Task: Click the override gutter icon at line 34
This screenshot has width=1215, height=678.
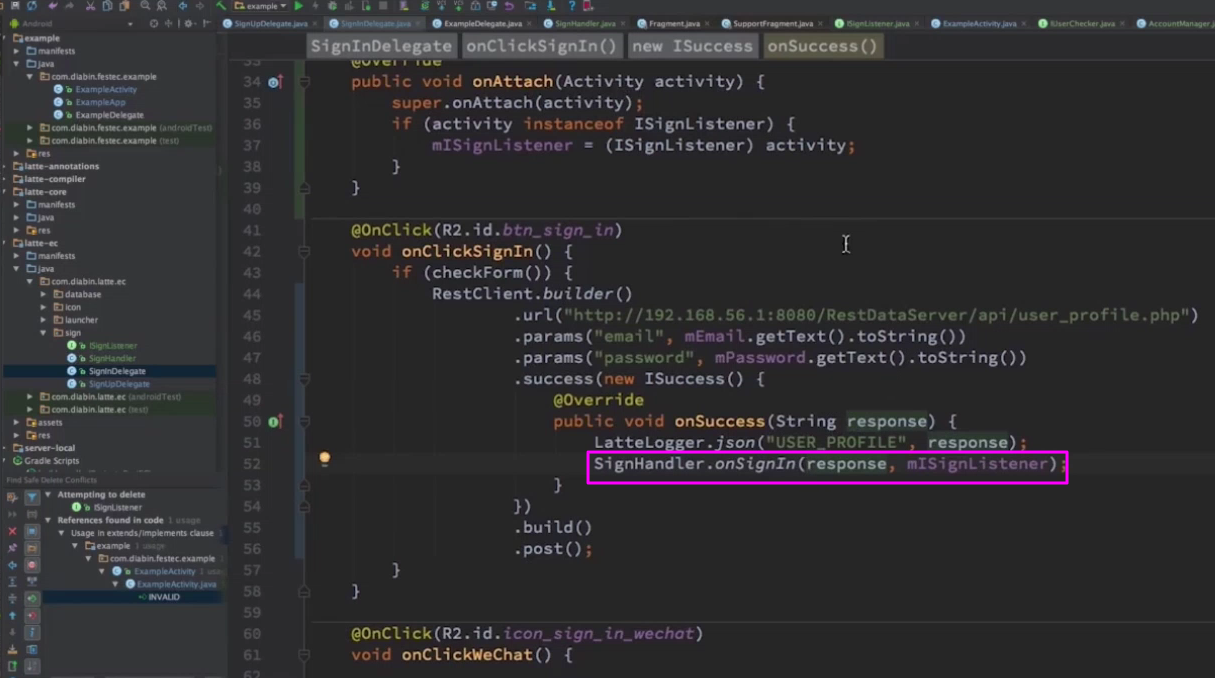Action: tap(274, 82)
